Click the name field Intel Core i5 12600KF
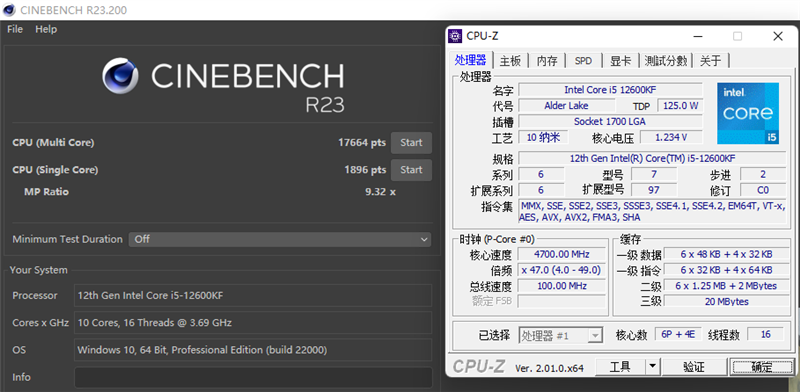The height and width of the screenshot is (392, 800). (610, 90)
